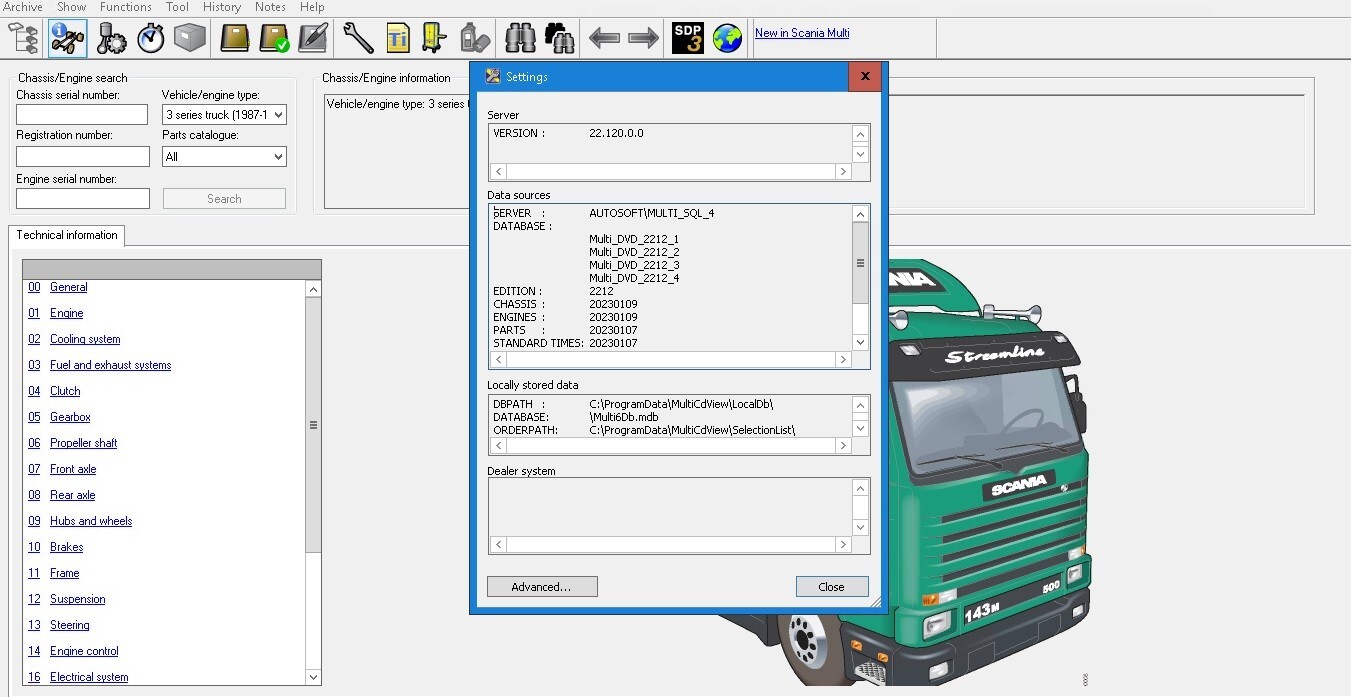Open the Show menu
The image size is (1351, 697).
point(71,7)
